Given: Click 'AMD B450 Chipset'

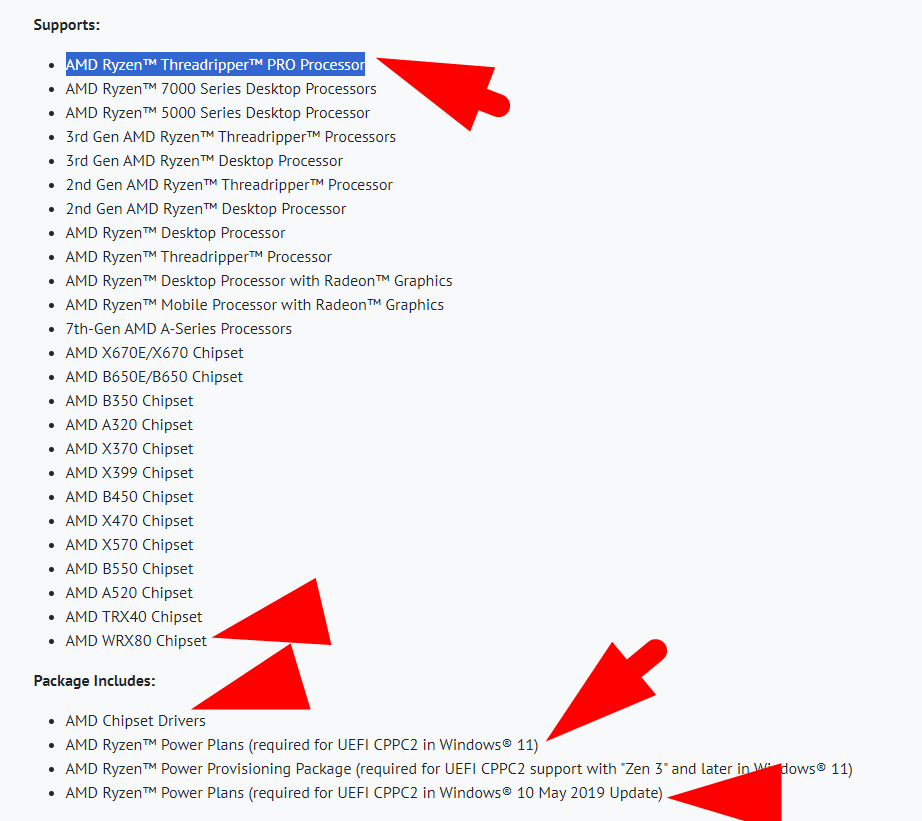Looking at the screenshot, I should [x=129, y=498].
